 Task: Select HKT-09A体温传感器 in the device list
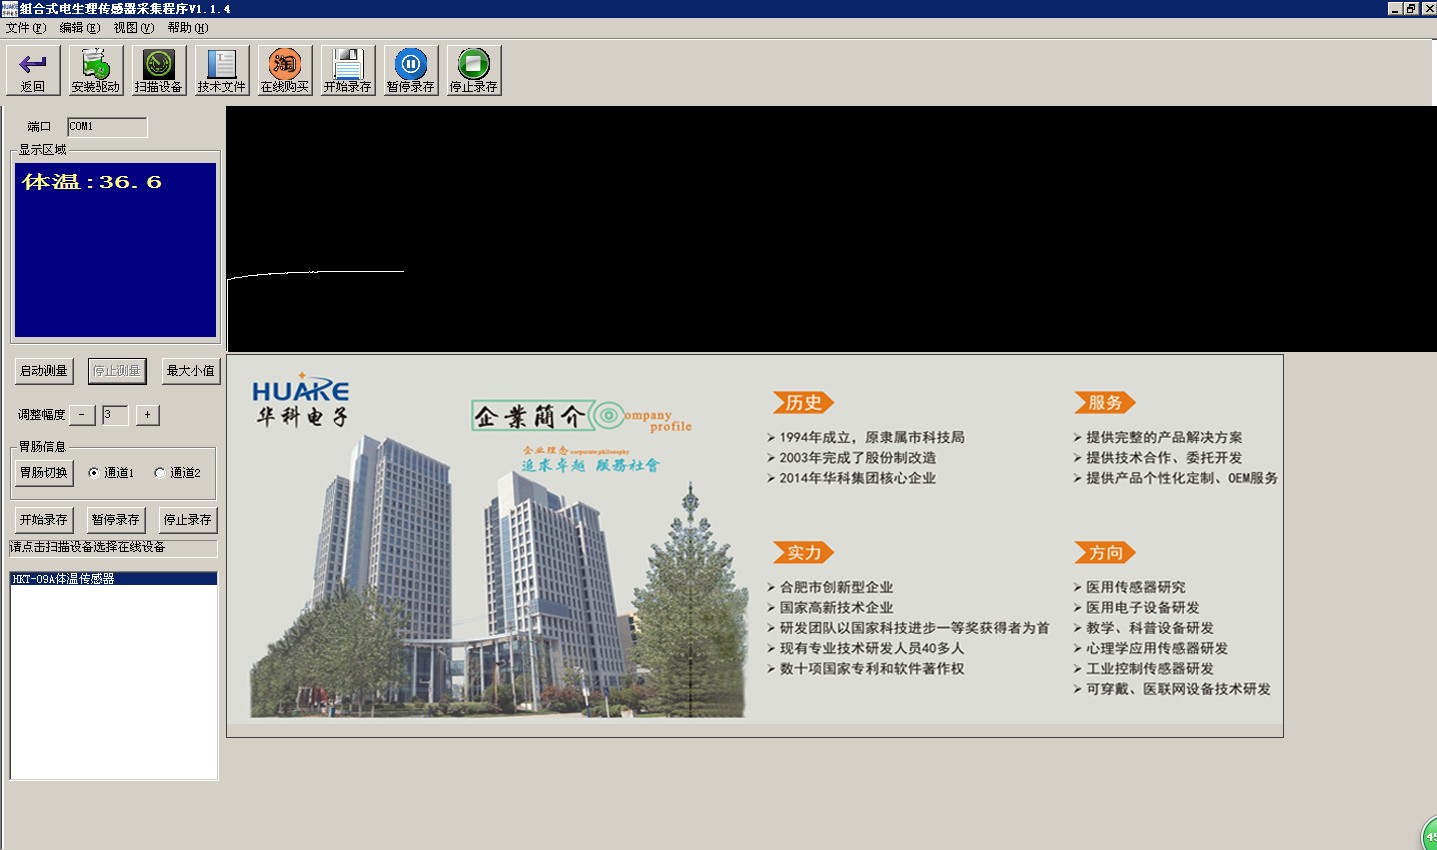tap(63, 579)
